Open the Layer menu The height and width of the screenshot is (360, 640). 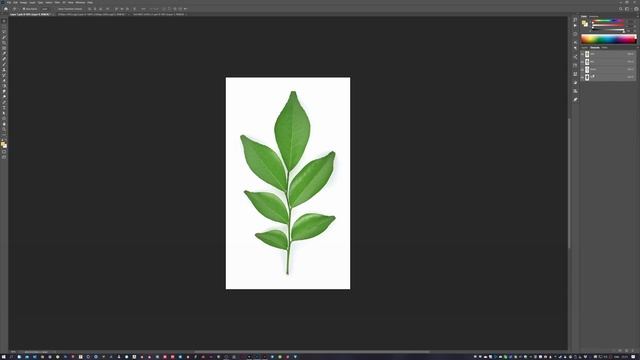coord(32,2)
